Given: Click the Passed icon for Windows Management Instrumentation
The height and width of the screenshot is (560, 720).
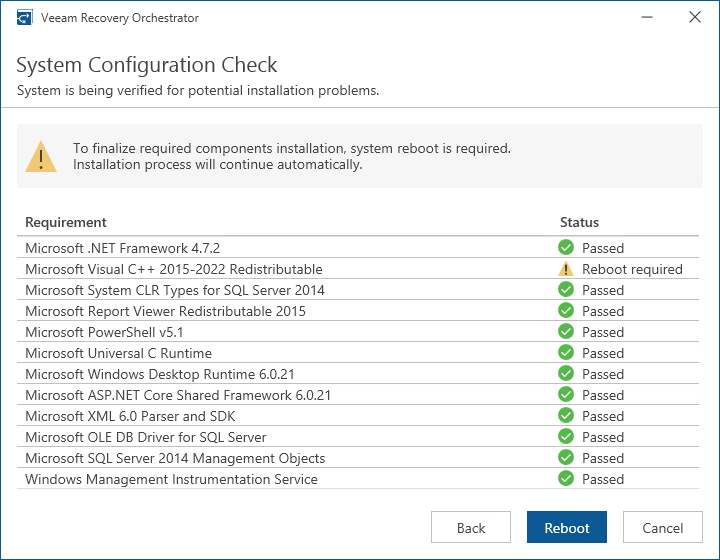Looking at the screenshot, I should click(566, 479).
